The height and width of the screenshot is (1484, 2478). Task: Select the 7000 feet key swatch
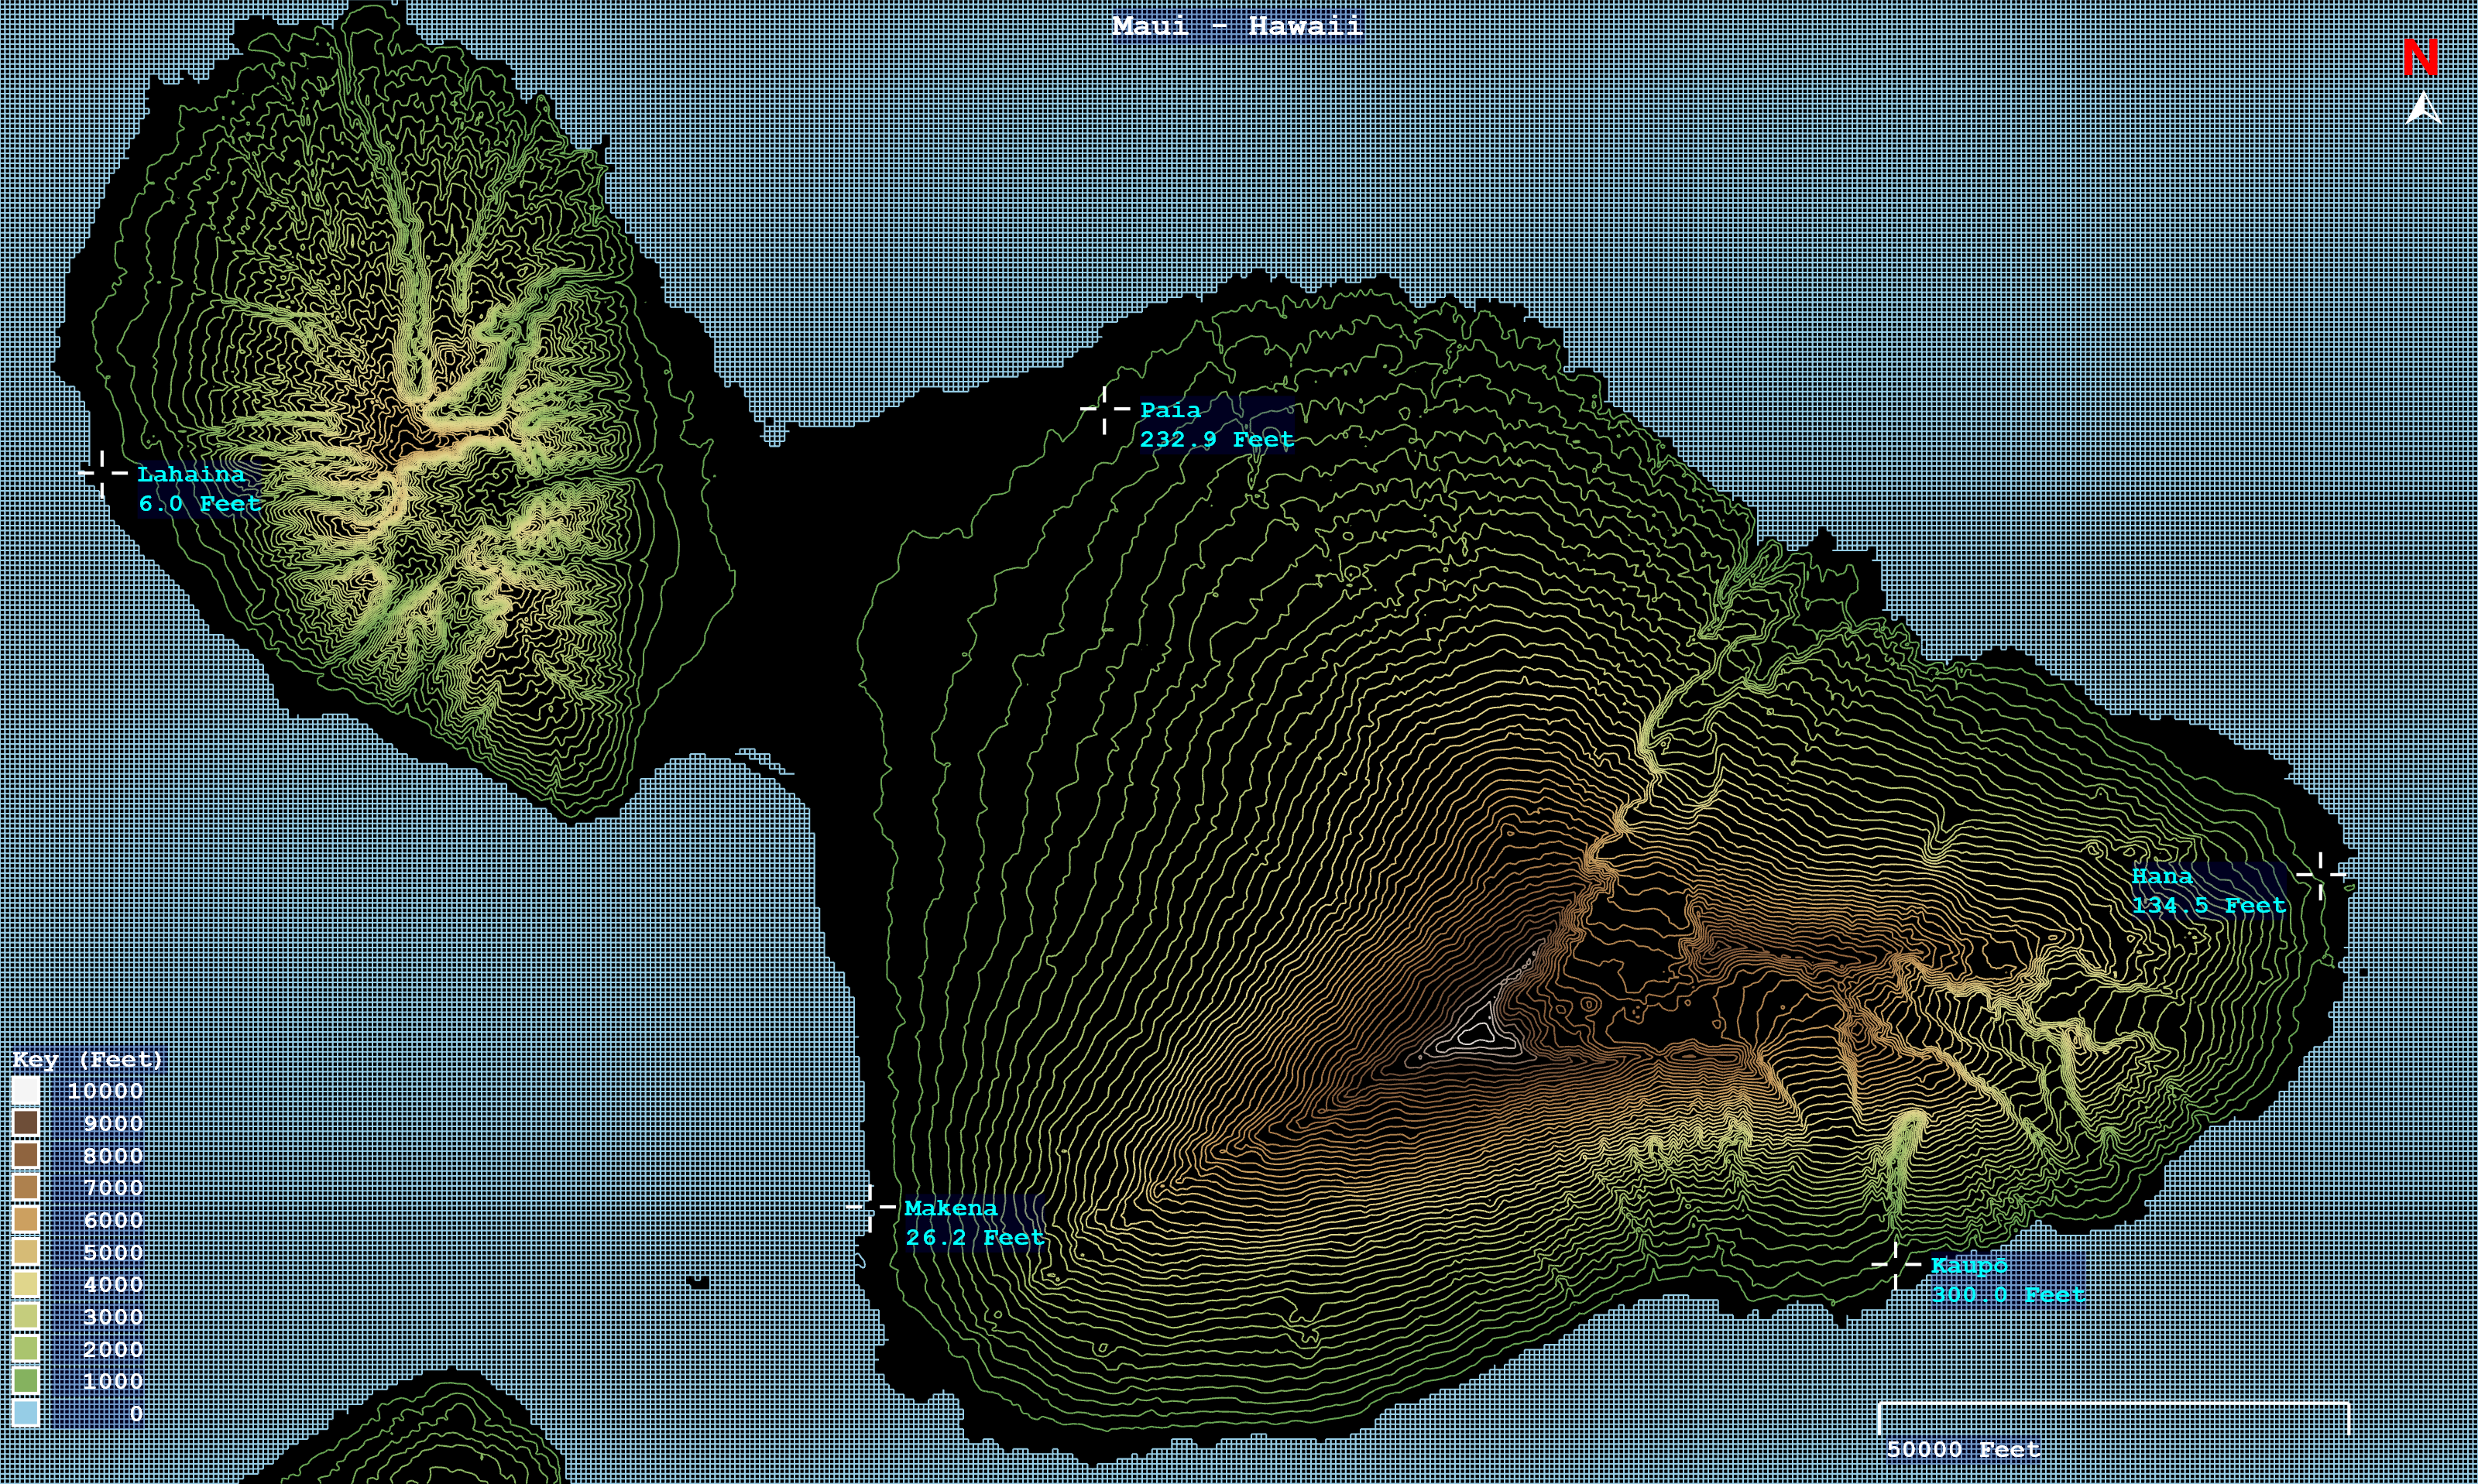(26, 1188)
